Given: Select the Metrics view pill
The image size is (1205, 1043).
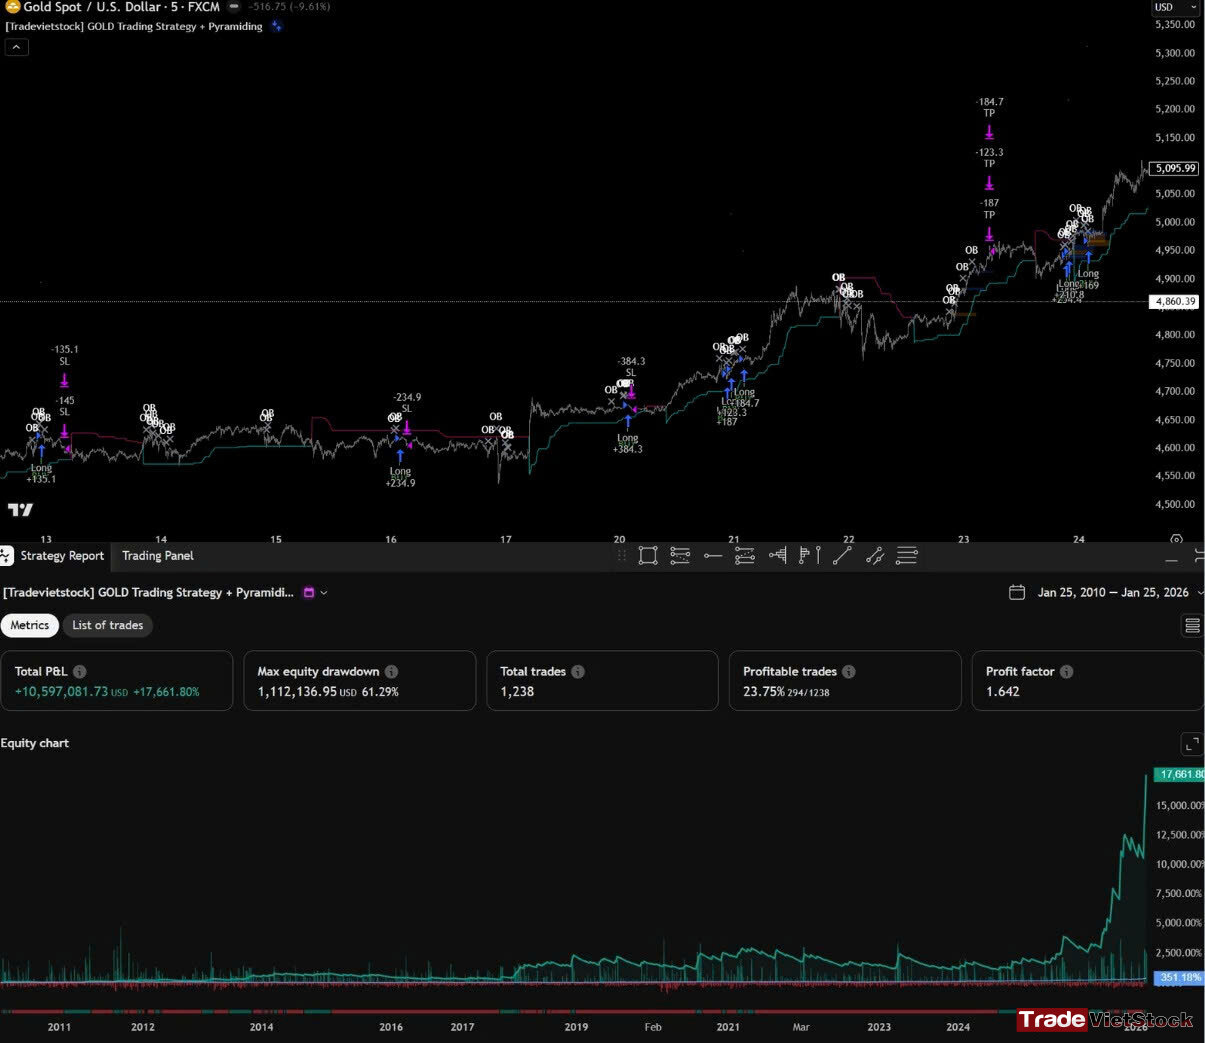Looking at the screenshot, I should click(30, 625).
